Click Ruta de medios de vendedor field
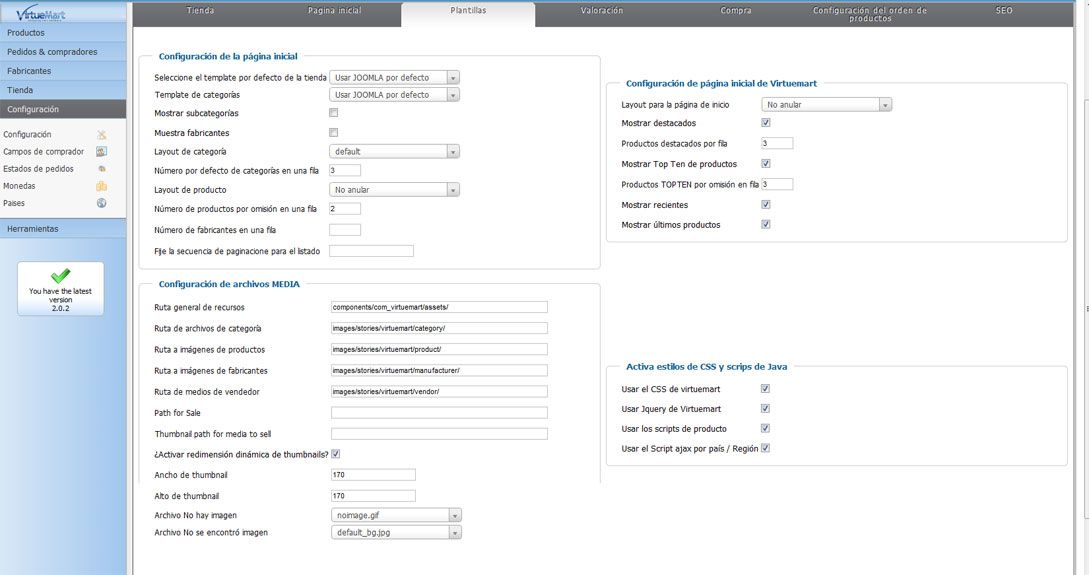Viewport: 1089px width, 575px height. point(439,392)
